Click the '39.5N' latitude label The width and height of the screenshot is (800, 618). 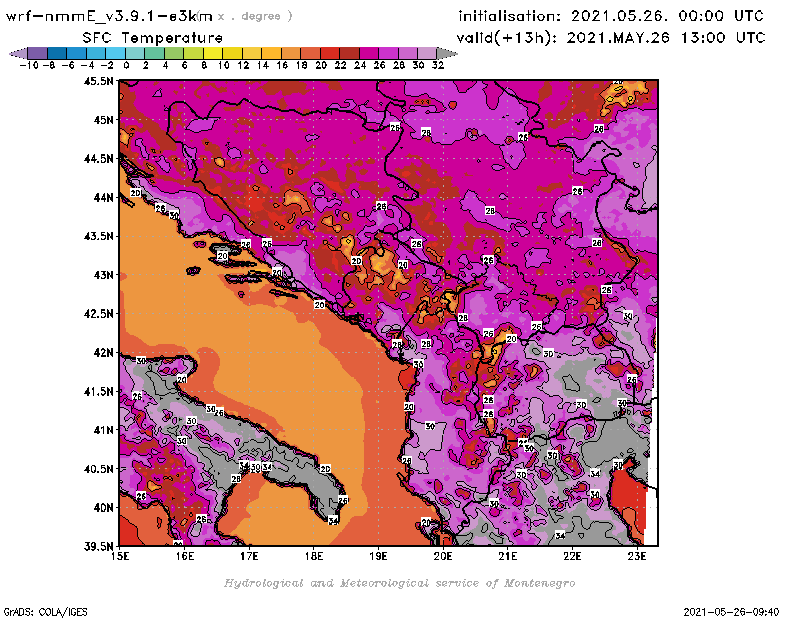pos(98,546)
